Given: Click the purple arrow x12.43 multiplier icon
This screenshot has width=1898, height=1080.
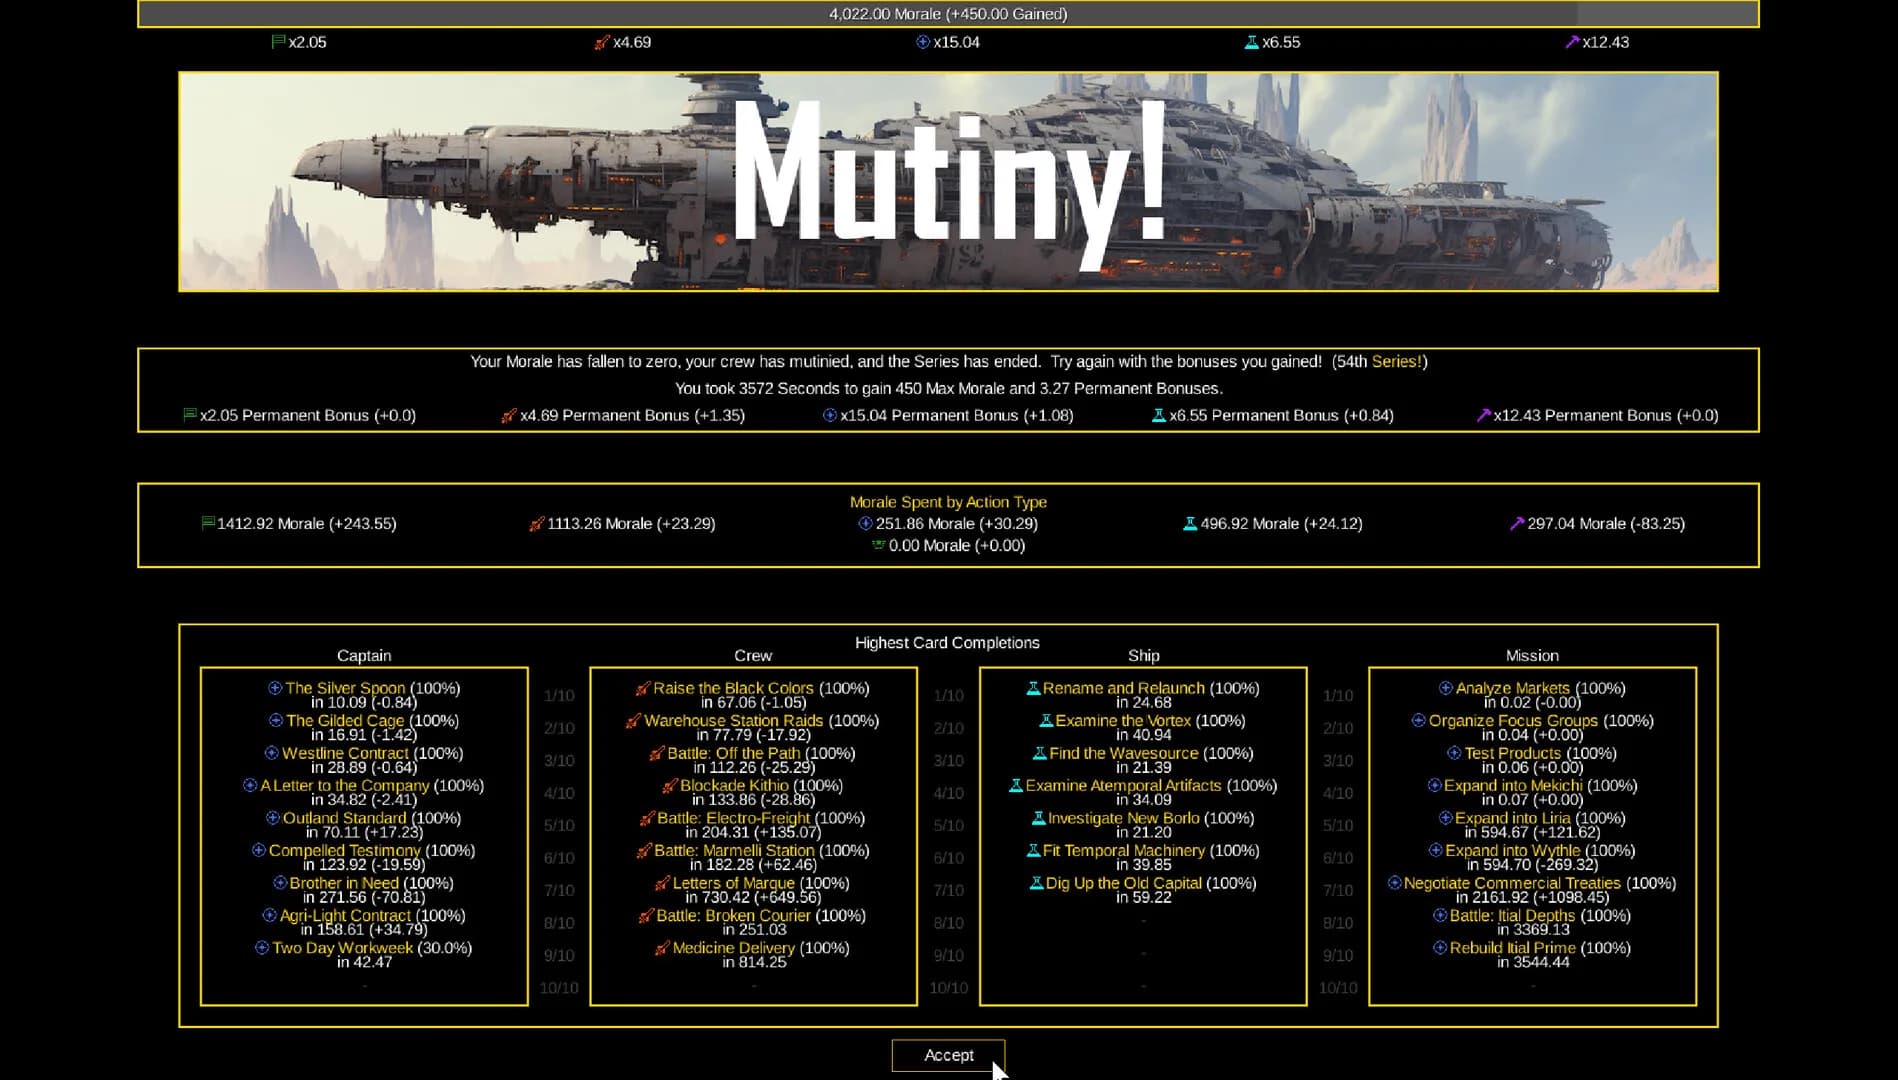Looking at the screenshot, I should (x=1572, y=42).
